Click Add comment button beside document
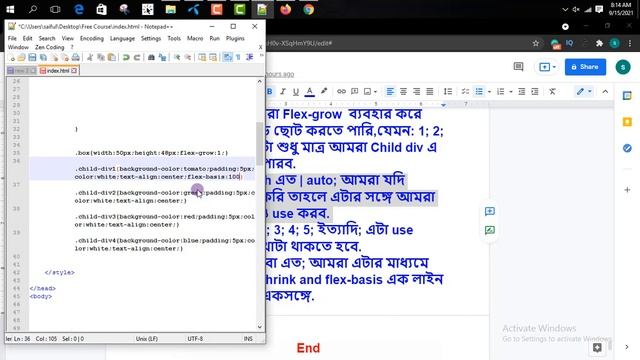The height and width of the screenshot is (360, 640). coord(490,211)
